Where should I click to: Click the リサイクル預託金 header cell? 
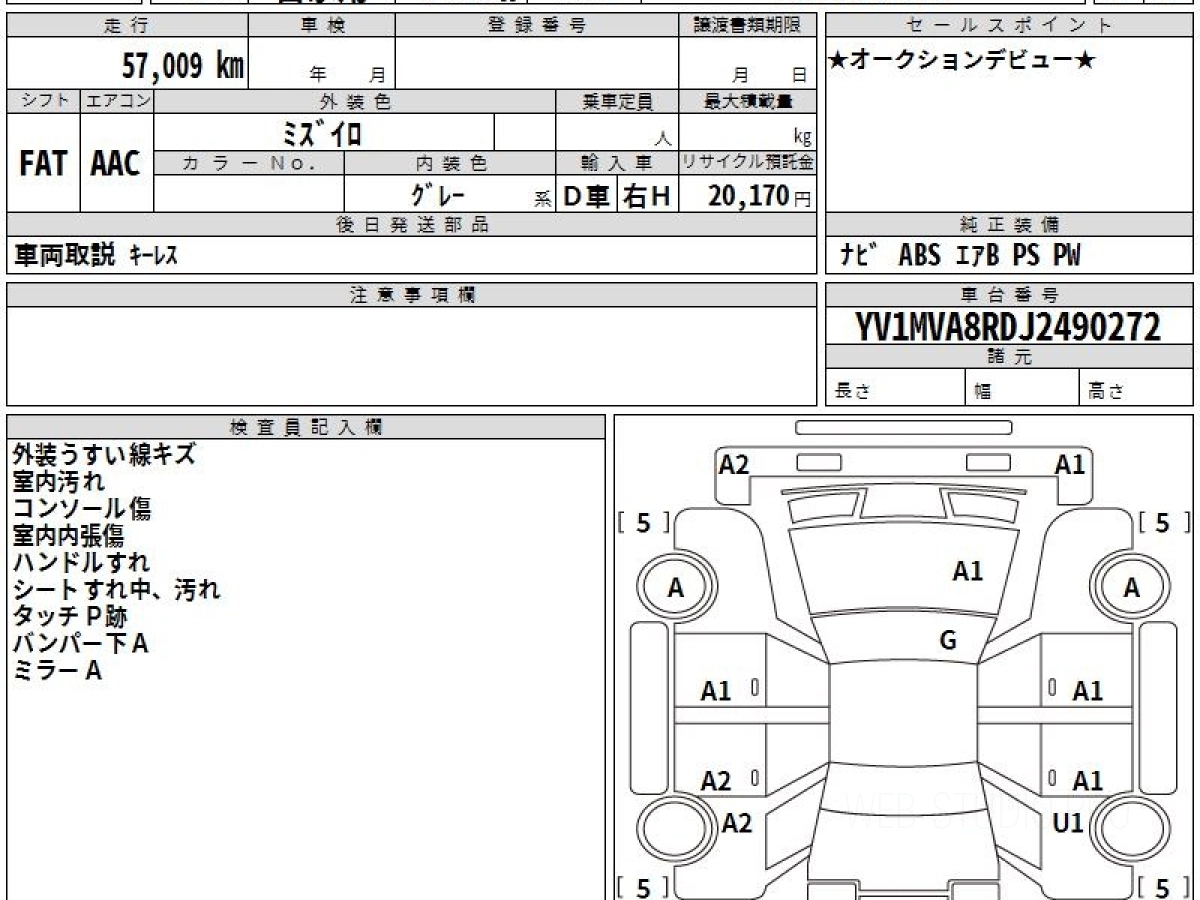748,163
